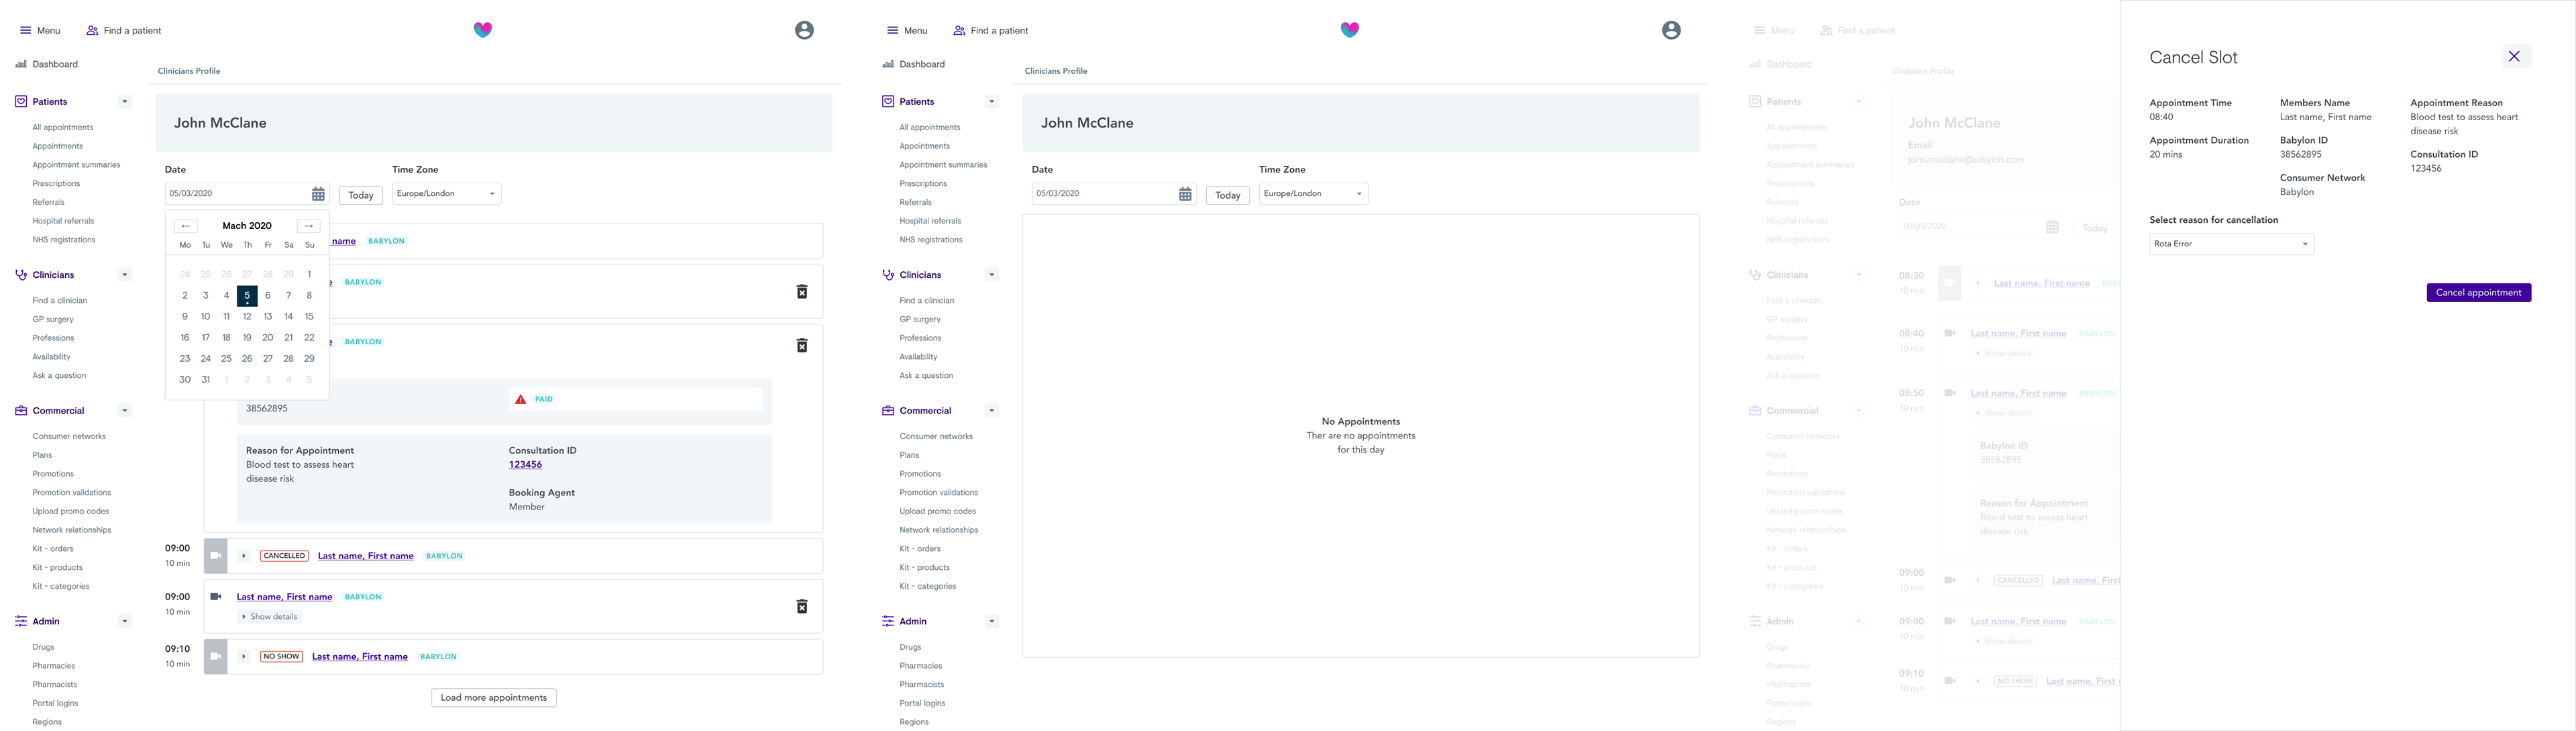Click video icon on 09:00 Show details row
2576x731 pixels.
pos(215,596)
